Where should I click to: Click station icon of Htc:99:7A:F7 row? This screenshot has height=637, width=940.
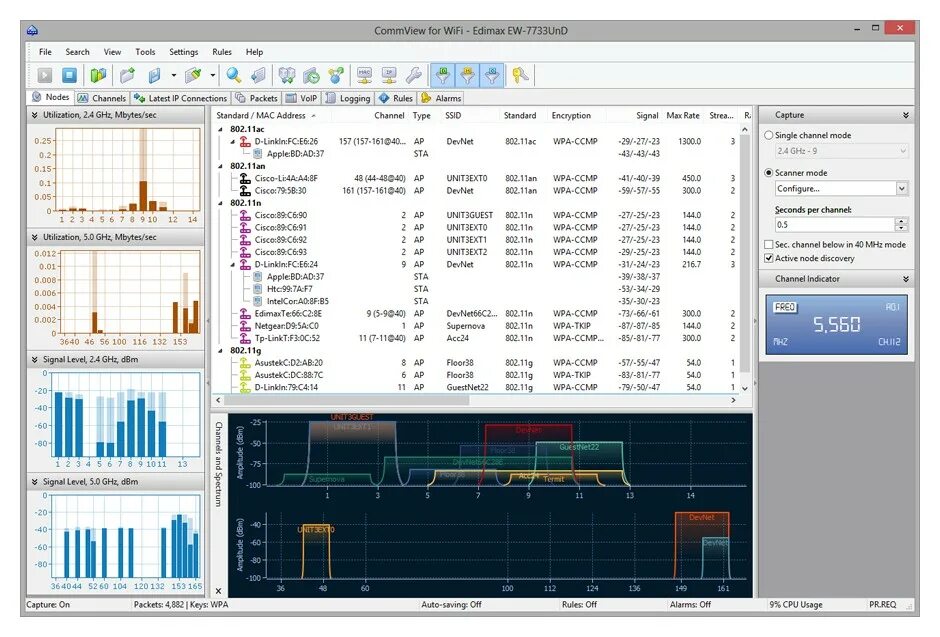(258, 289)
